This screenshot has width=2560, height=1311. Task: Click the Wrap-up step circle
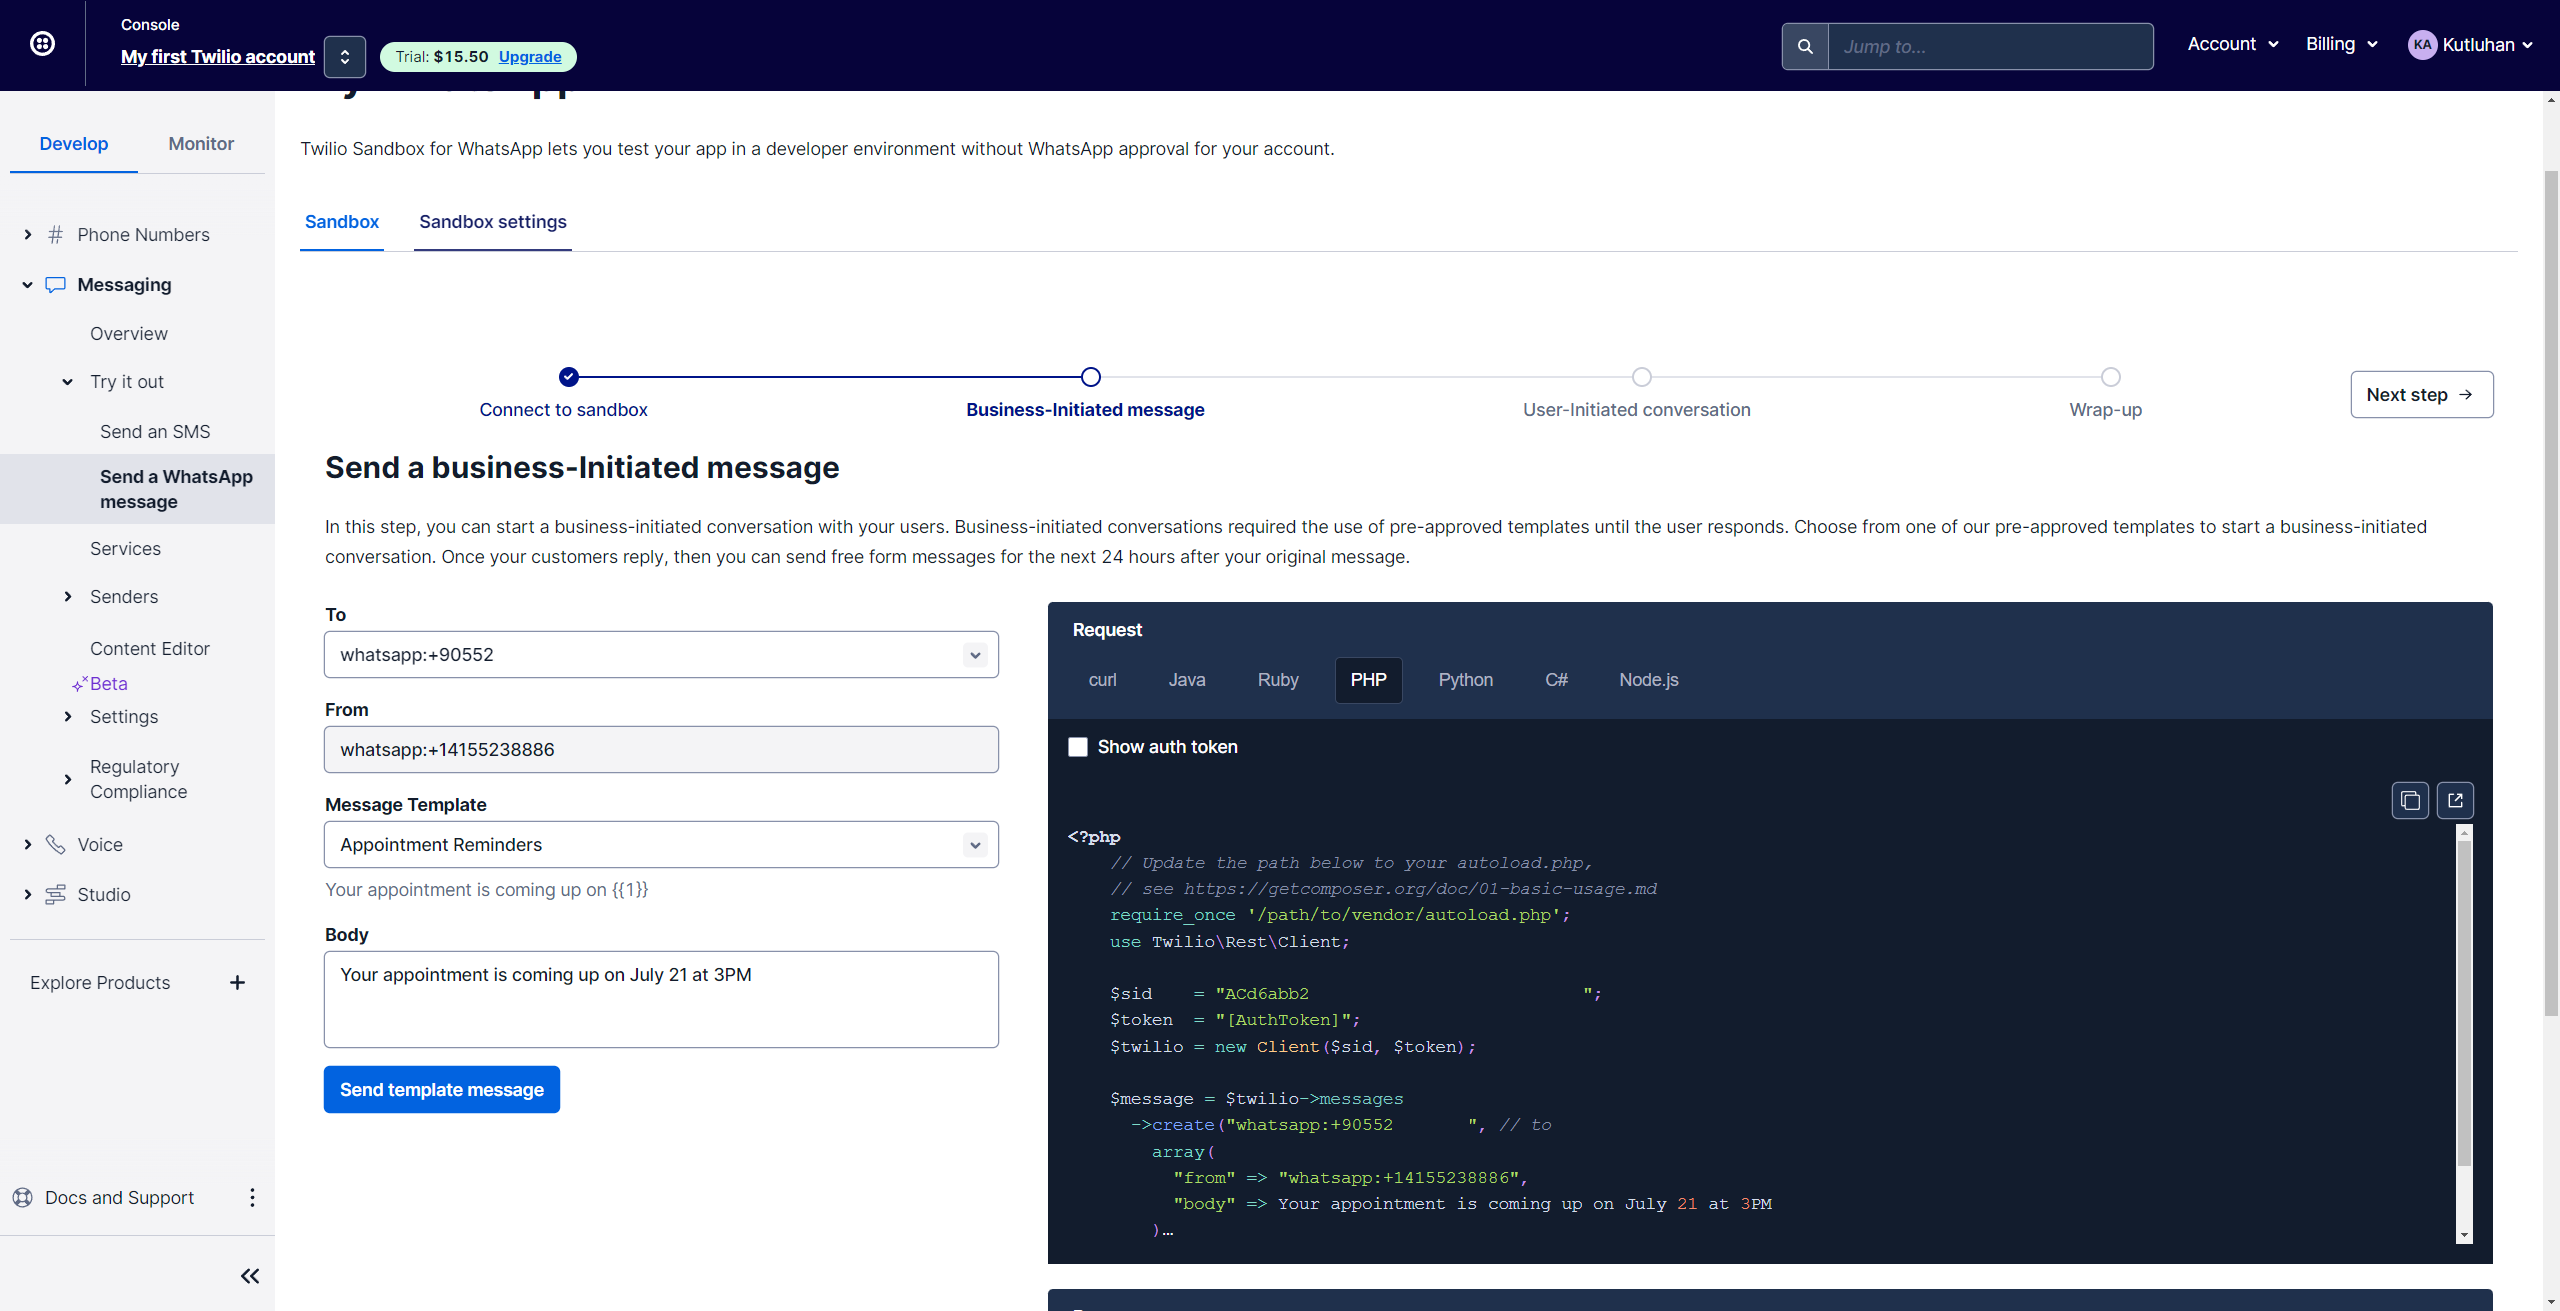tap(2111, 377)
